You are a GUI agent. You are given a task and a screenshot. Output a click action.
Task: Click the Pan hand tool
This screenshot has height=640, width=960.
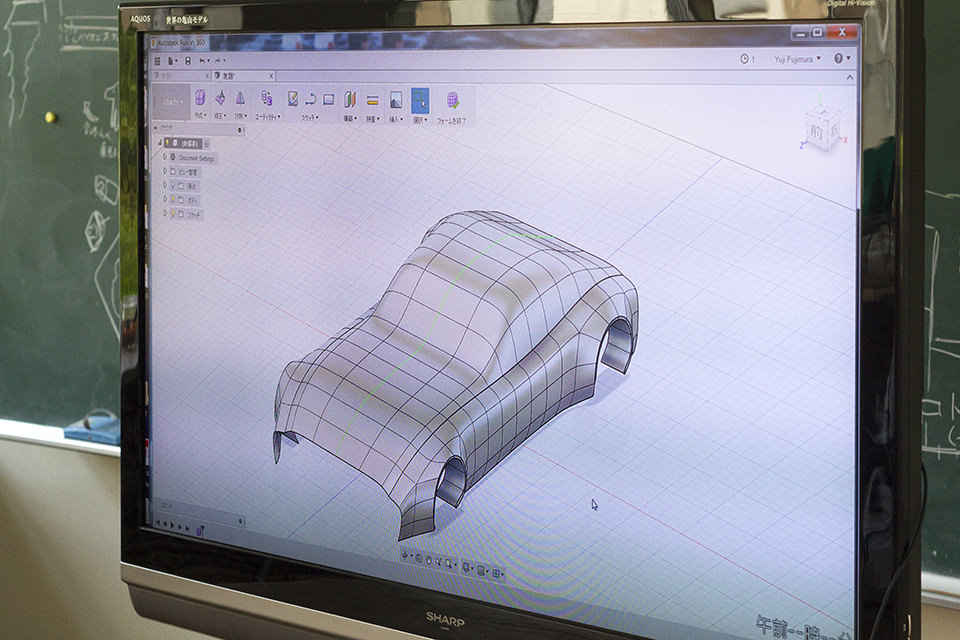[x=429, y=560]
